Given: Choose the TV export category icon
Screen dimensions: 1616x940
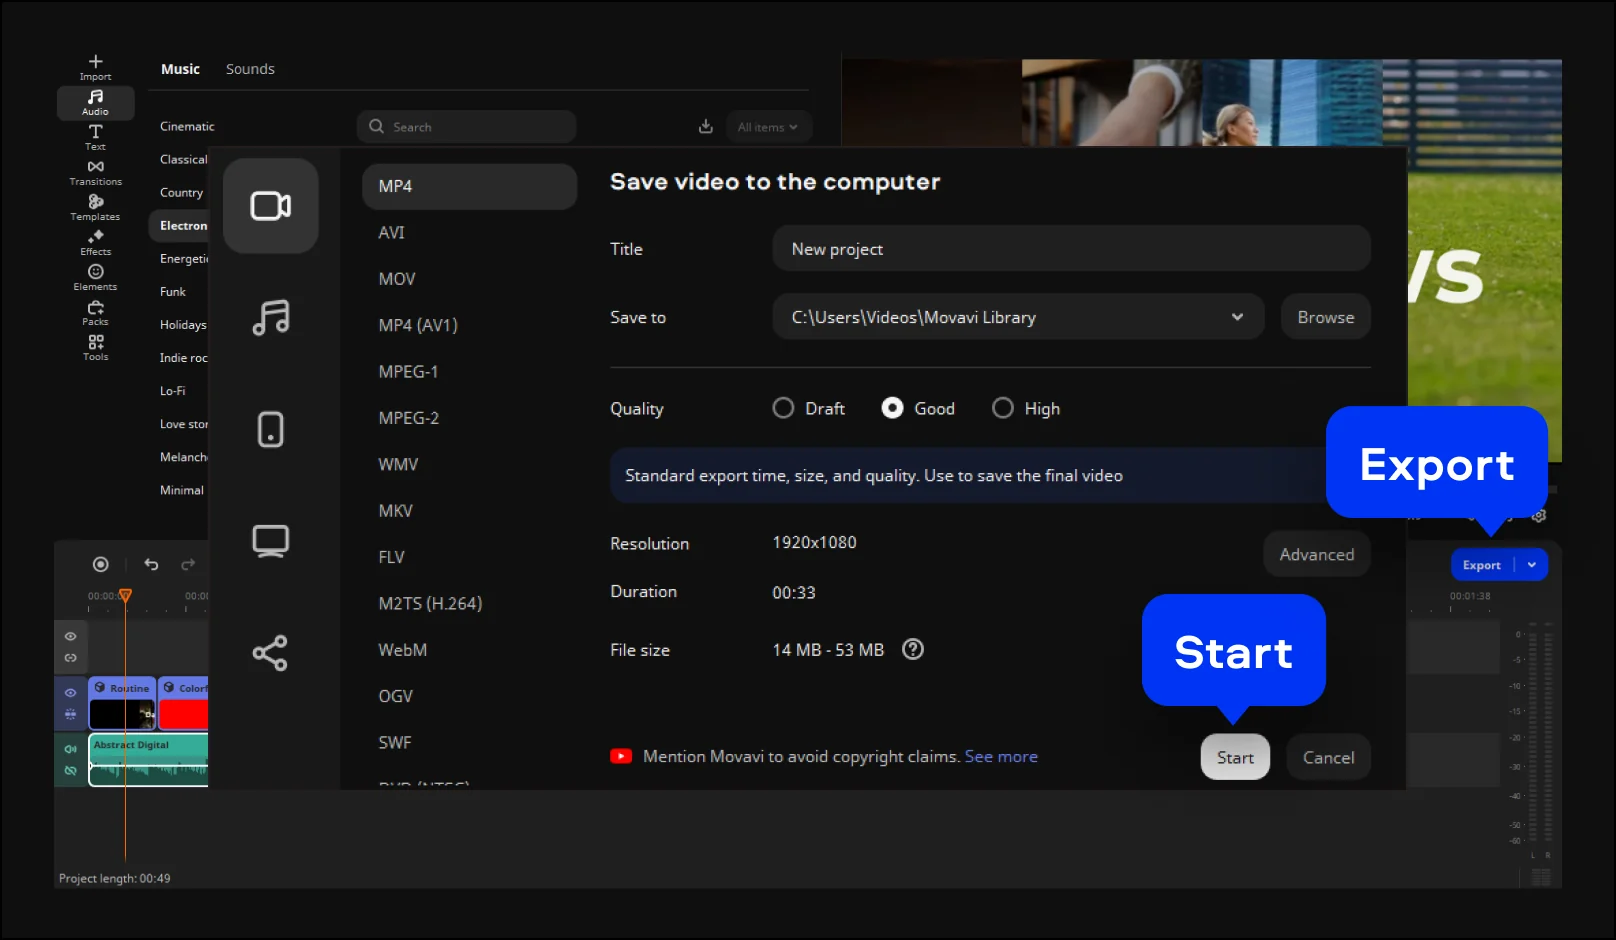Looking at the screenshot, I should (270, 541).
